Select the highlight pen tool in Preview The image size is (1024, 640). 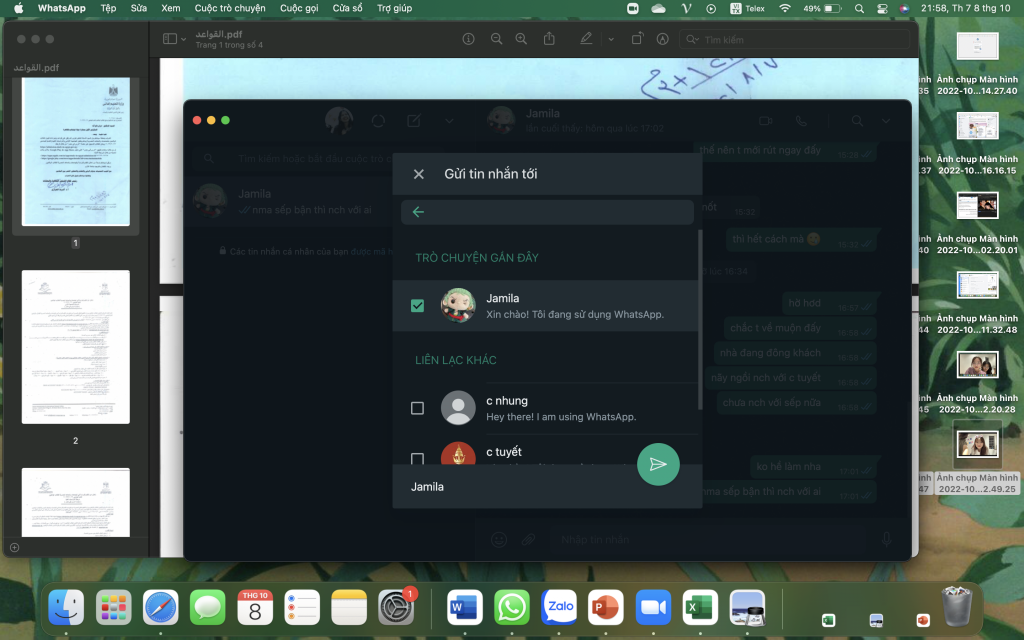point(586,39)
